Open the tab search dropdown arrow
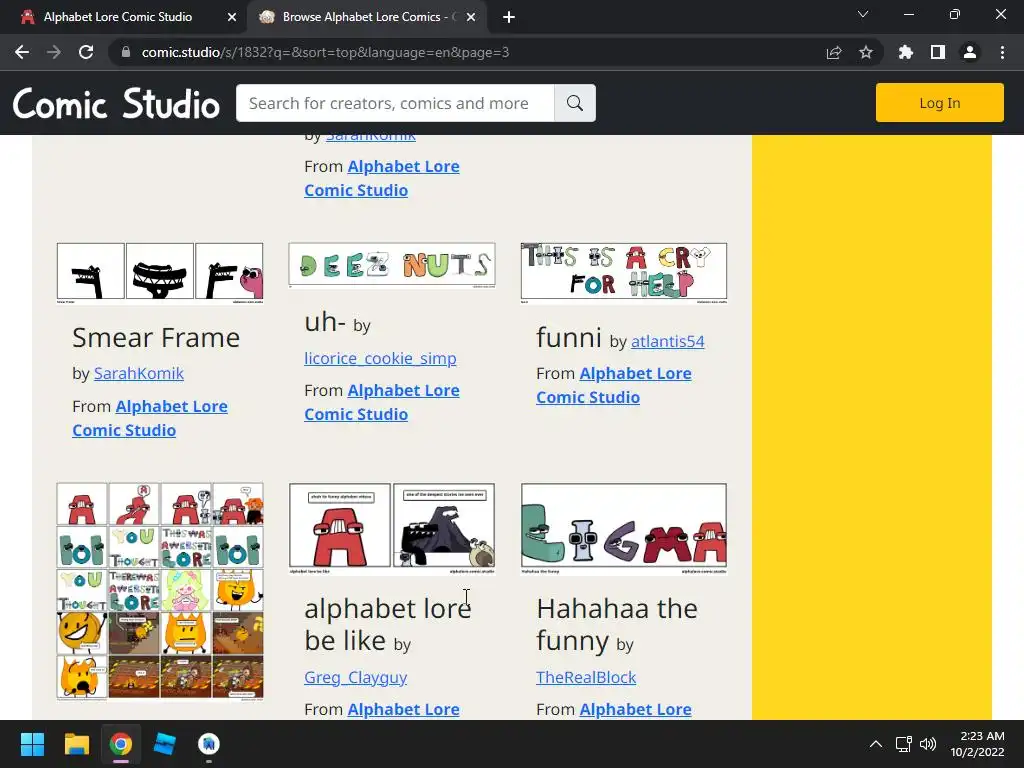This screenshot has width=1024, height=768. coord(863,14)
